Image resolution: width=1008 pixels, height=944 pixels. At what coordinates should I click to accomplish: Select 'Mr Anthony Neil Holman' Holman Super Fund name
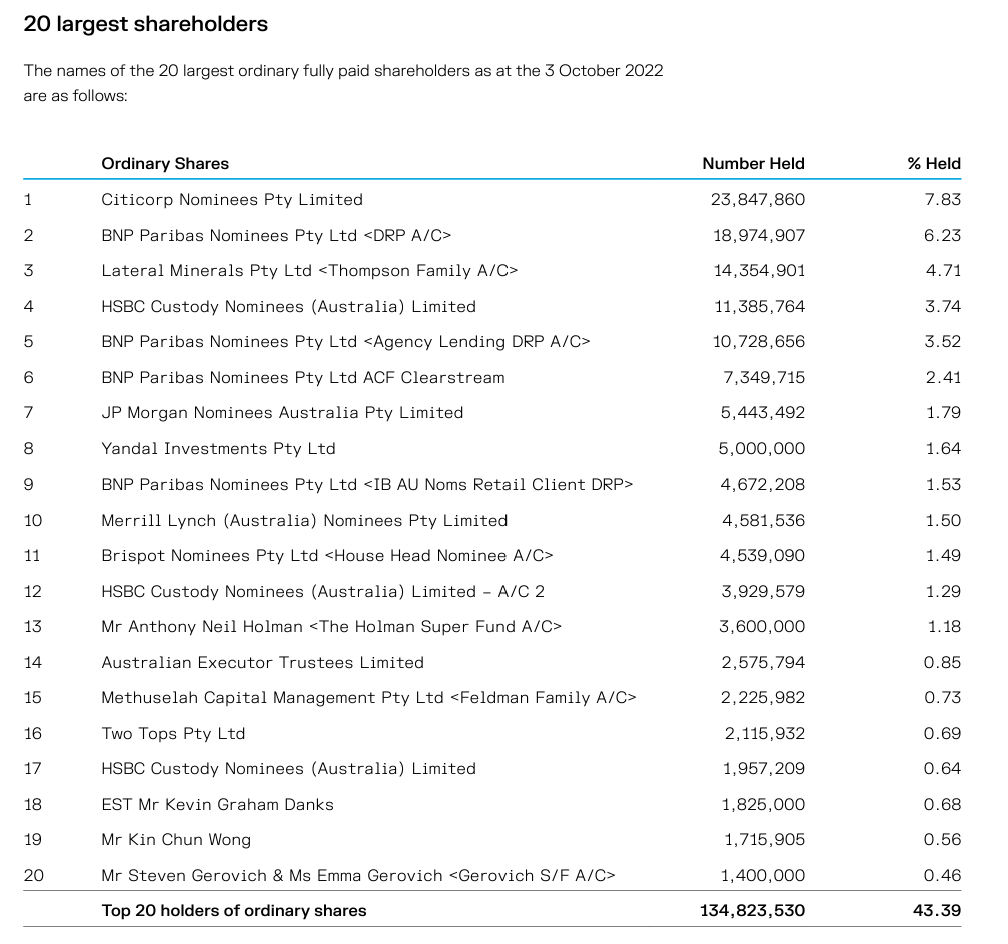pyautogui.click(x=332, y=627)
